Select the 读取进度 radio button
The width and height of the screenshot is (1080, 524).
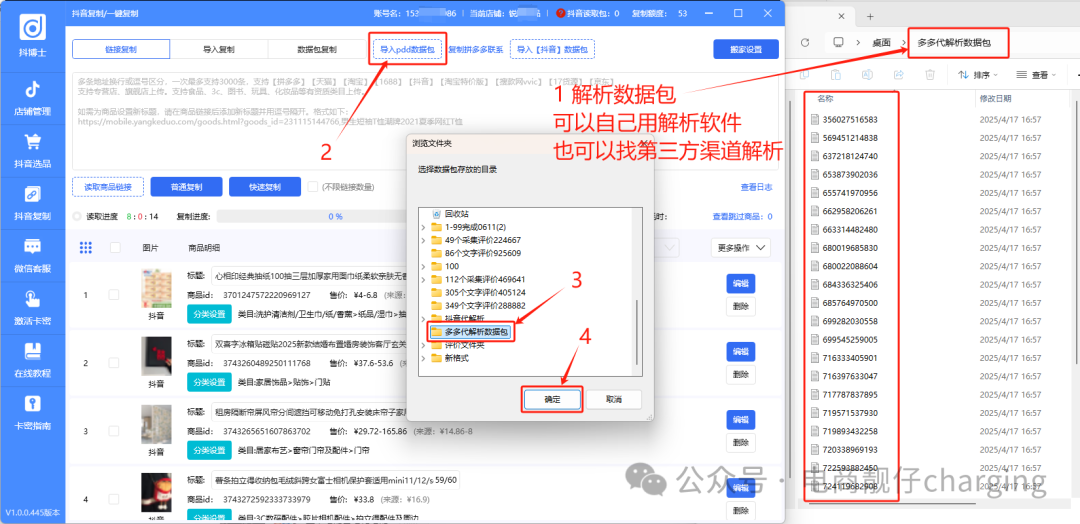pyautogui.click(x=77, y=216)
